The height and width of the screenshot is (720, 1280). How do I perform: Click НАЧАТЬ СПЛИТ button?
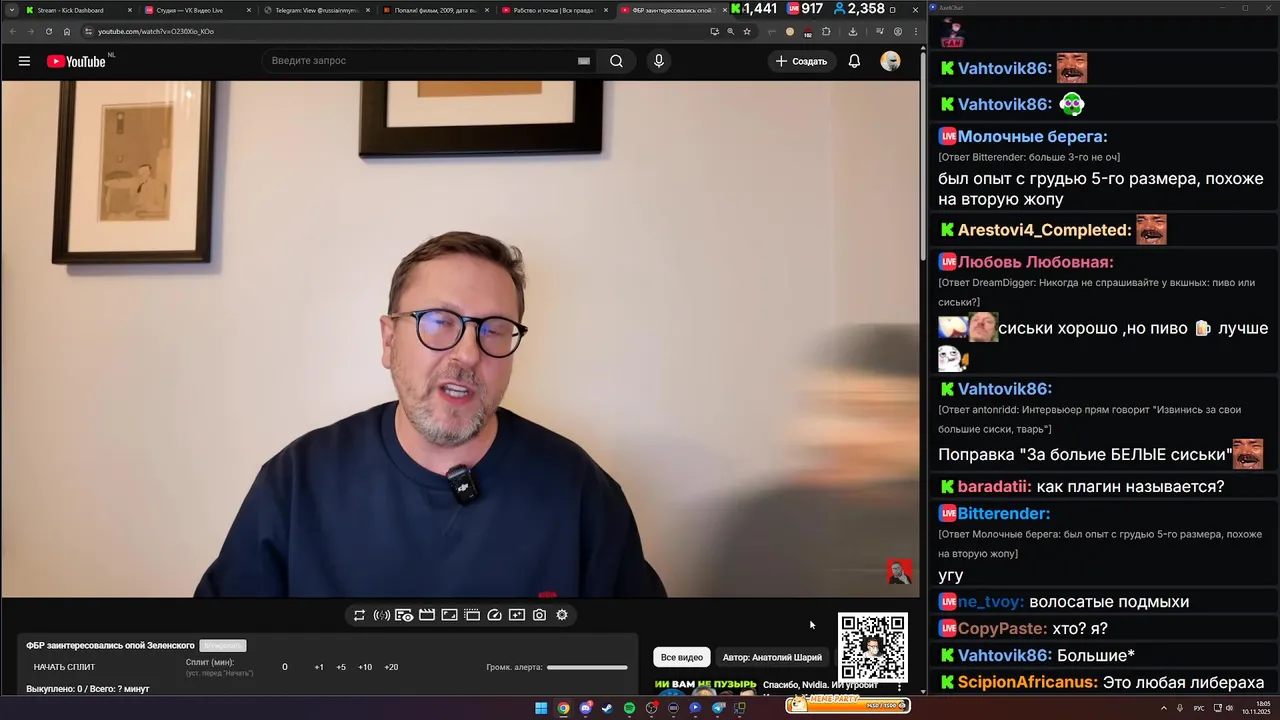[64, 667]
